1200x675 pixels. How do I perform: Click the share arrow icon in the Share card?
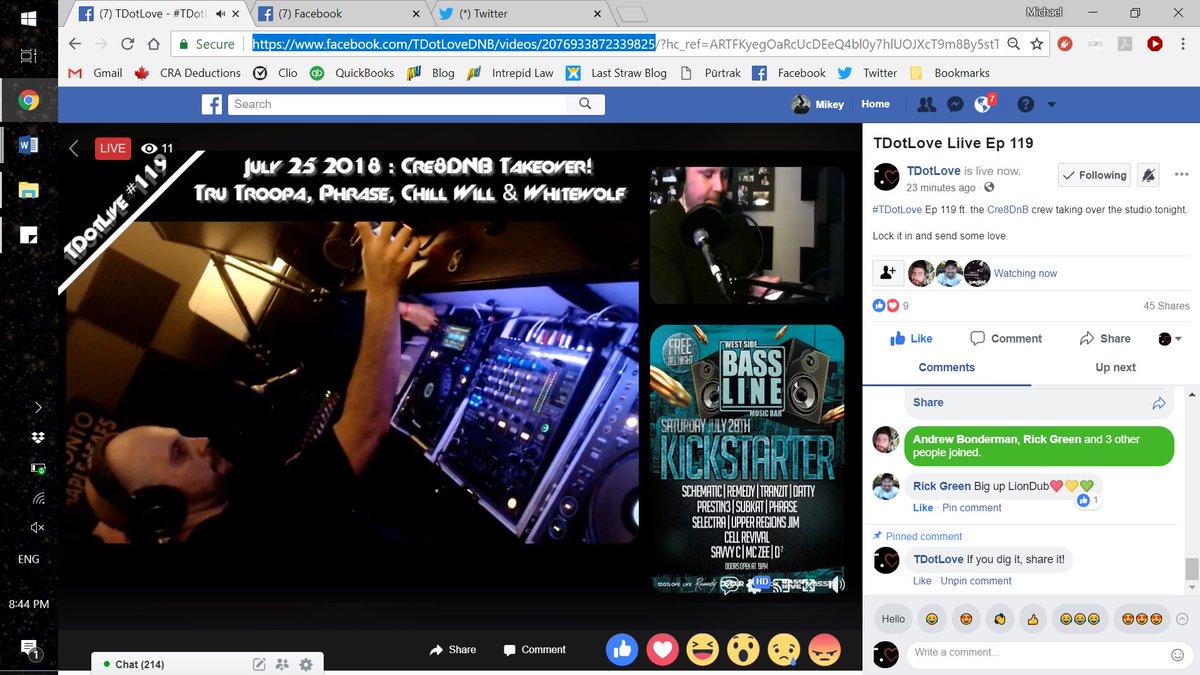[x=1159, y=403]
